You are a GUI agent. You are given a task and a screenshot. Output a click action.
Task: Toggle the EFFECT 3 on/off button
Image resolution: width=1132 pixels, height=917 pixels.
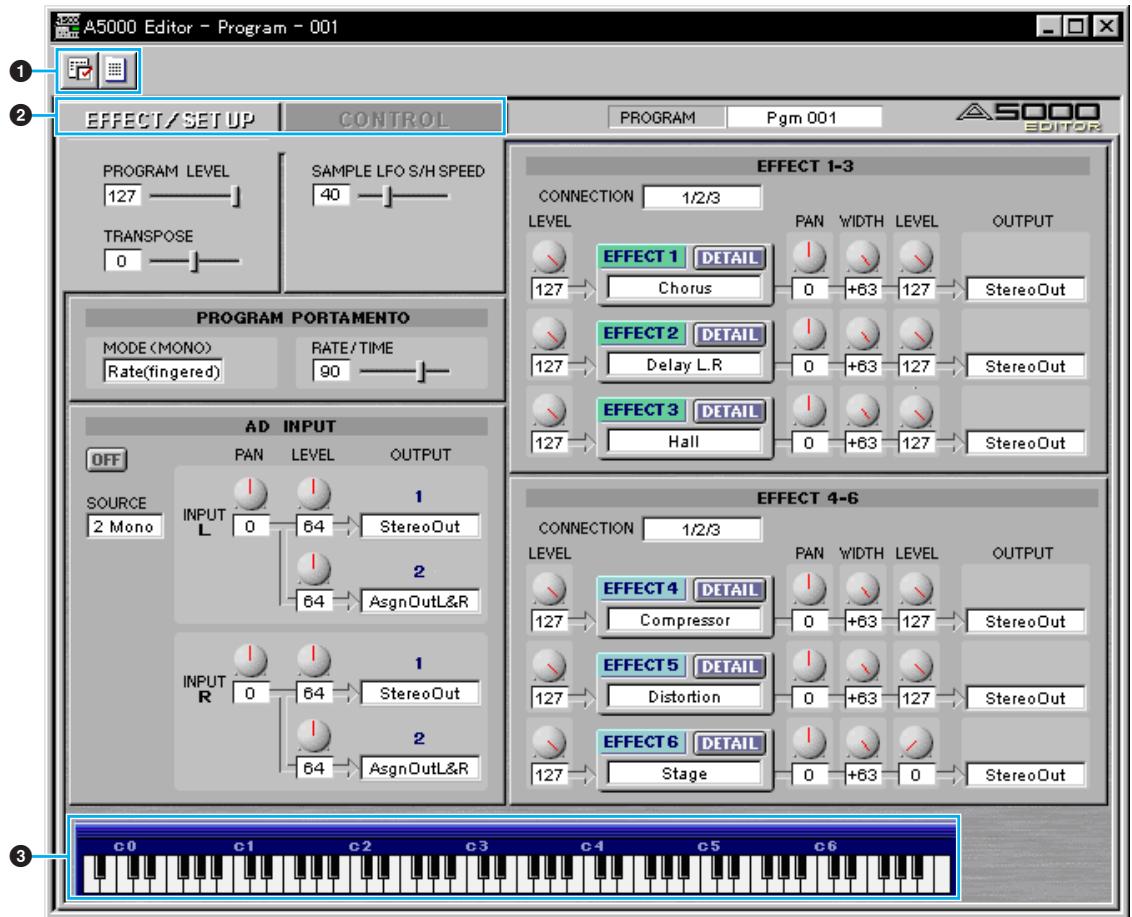[x=641, y=410]
